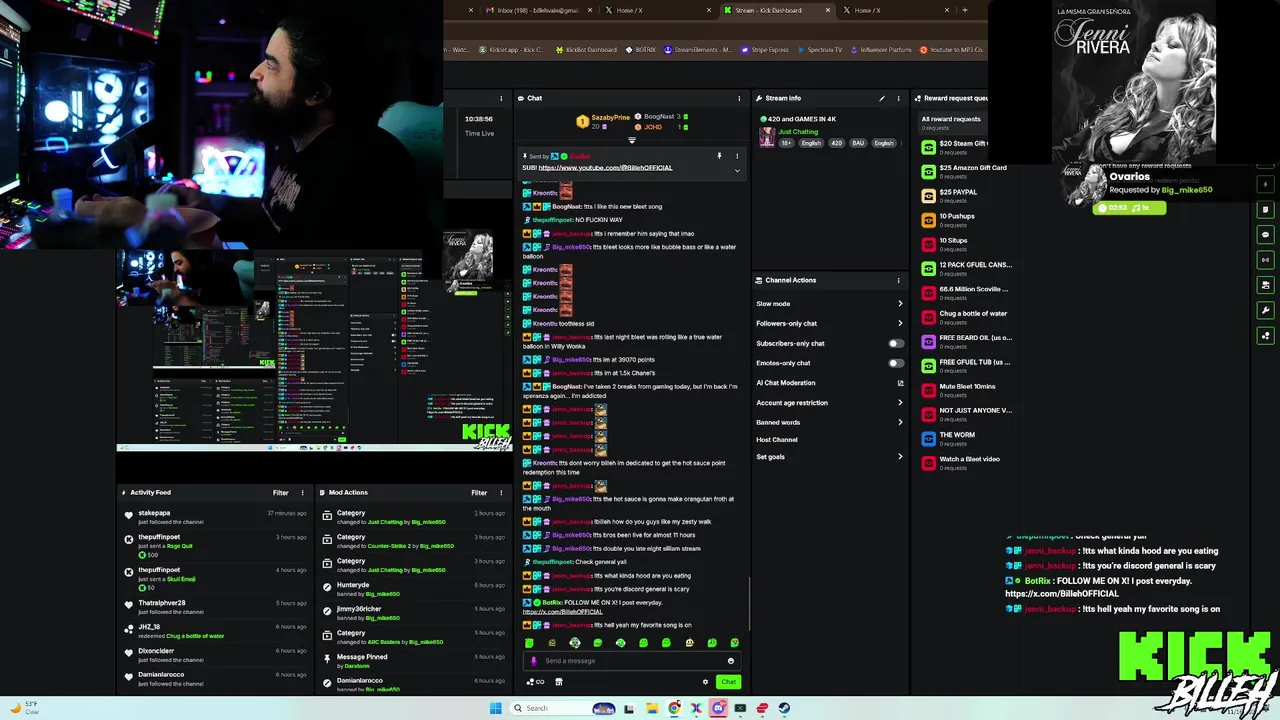
Task: Open the pinned message three-dot menu
Action: pos(737,156)
